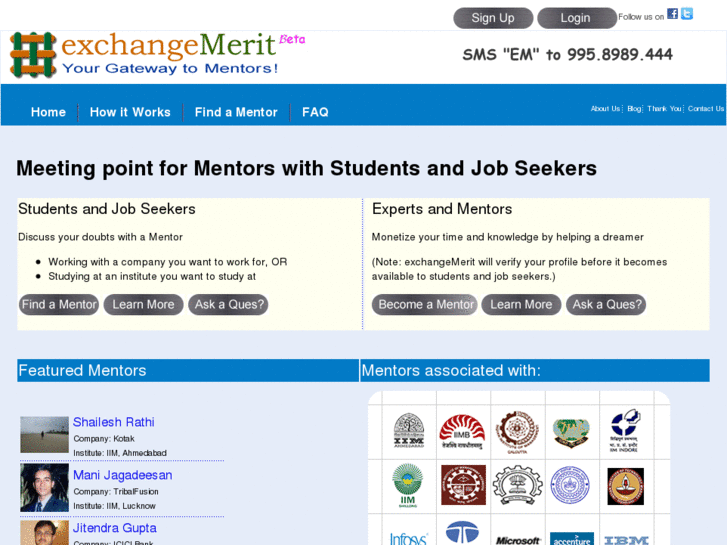The height and width of the screenshot is (545, 727).
Task: Open the FAQ menu item
Action: tap(315, 112)
